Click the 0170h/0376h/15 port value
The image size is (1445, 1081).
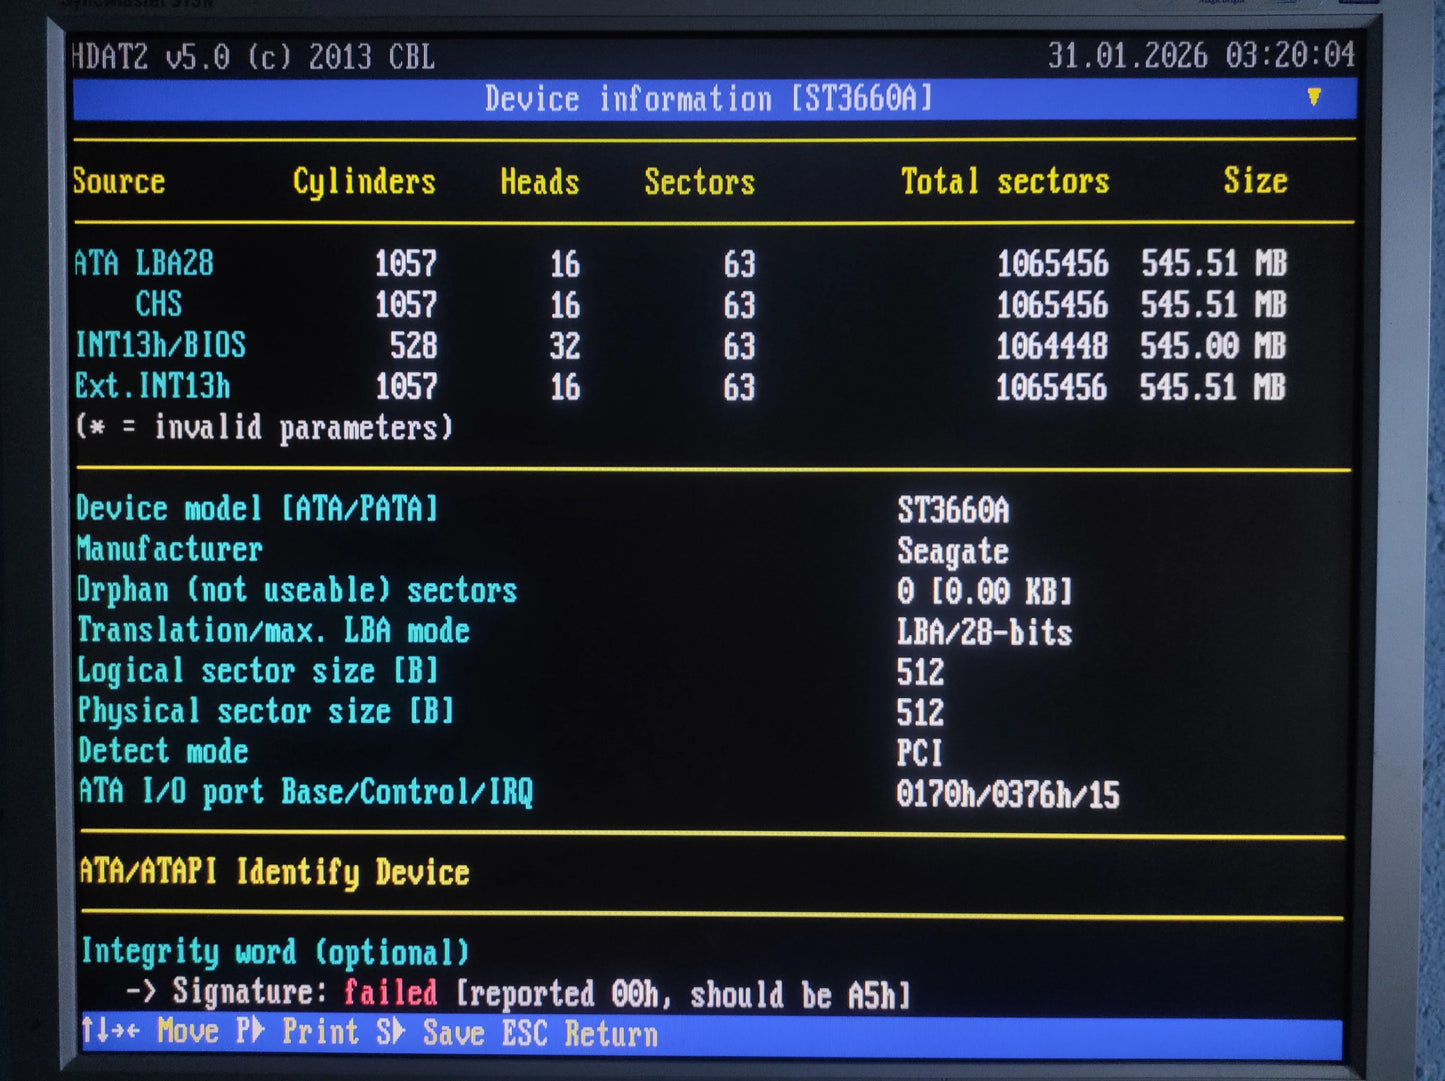[x=1008, y=795]
